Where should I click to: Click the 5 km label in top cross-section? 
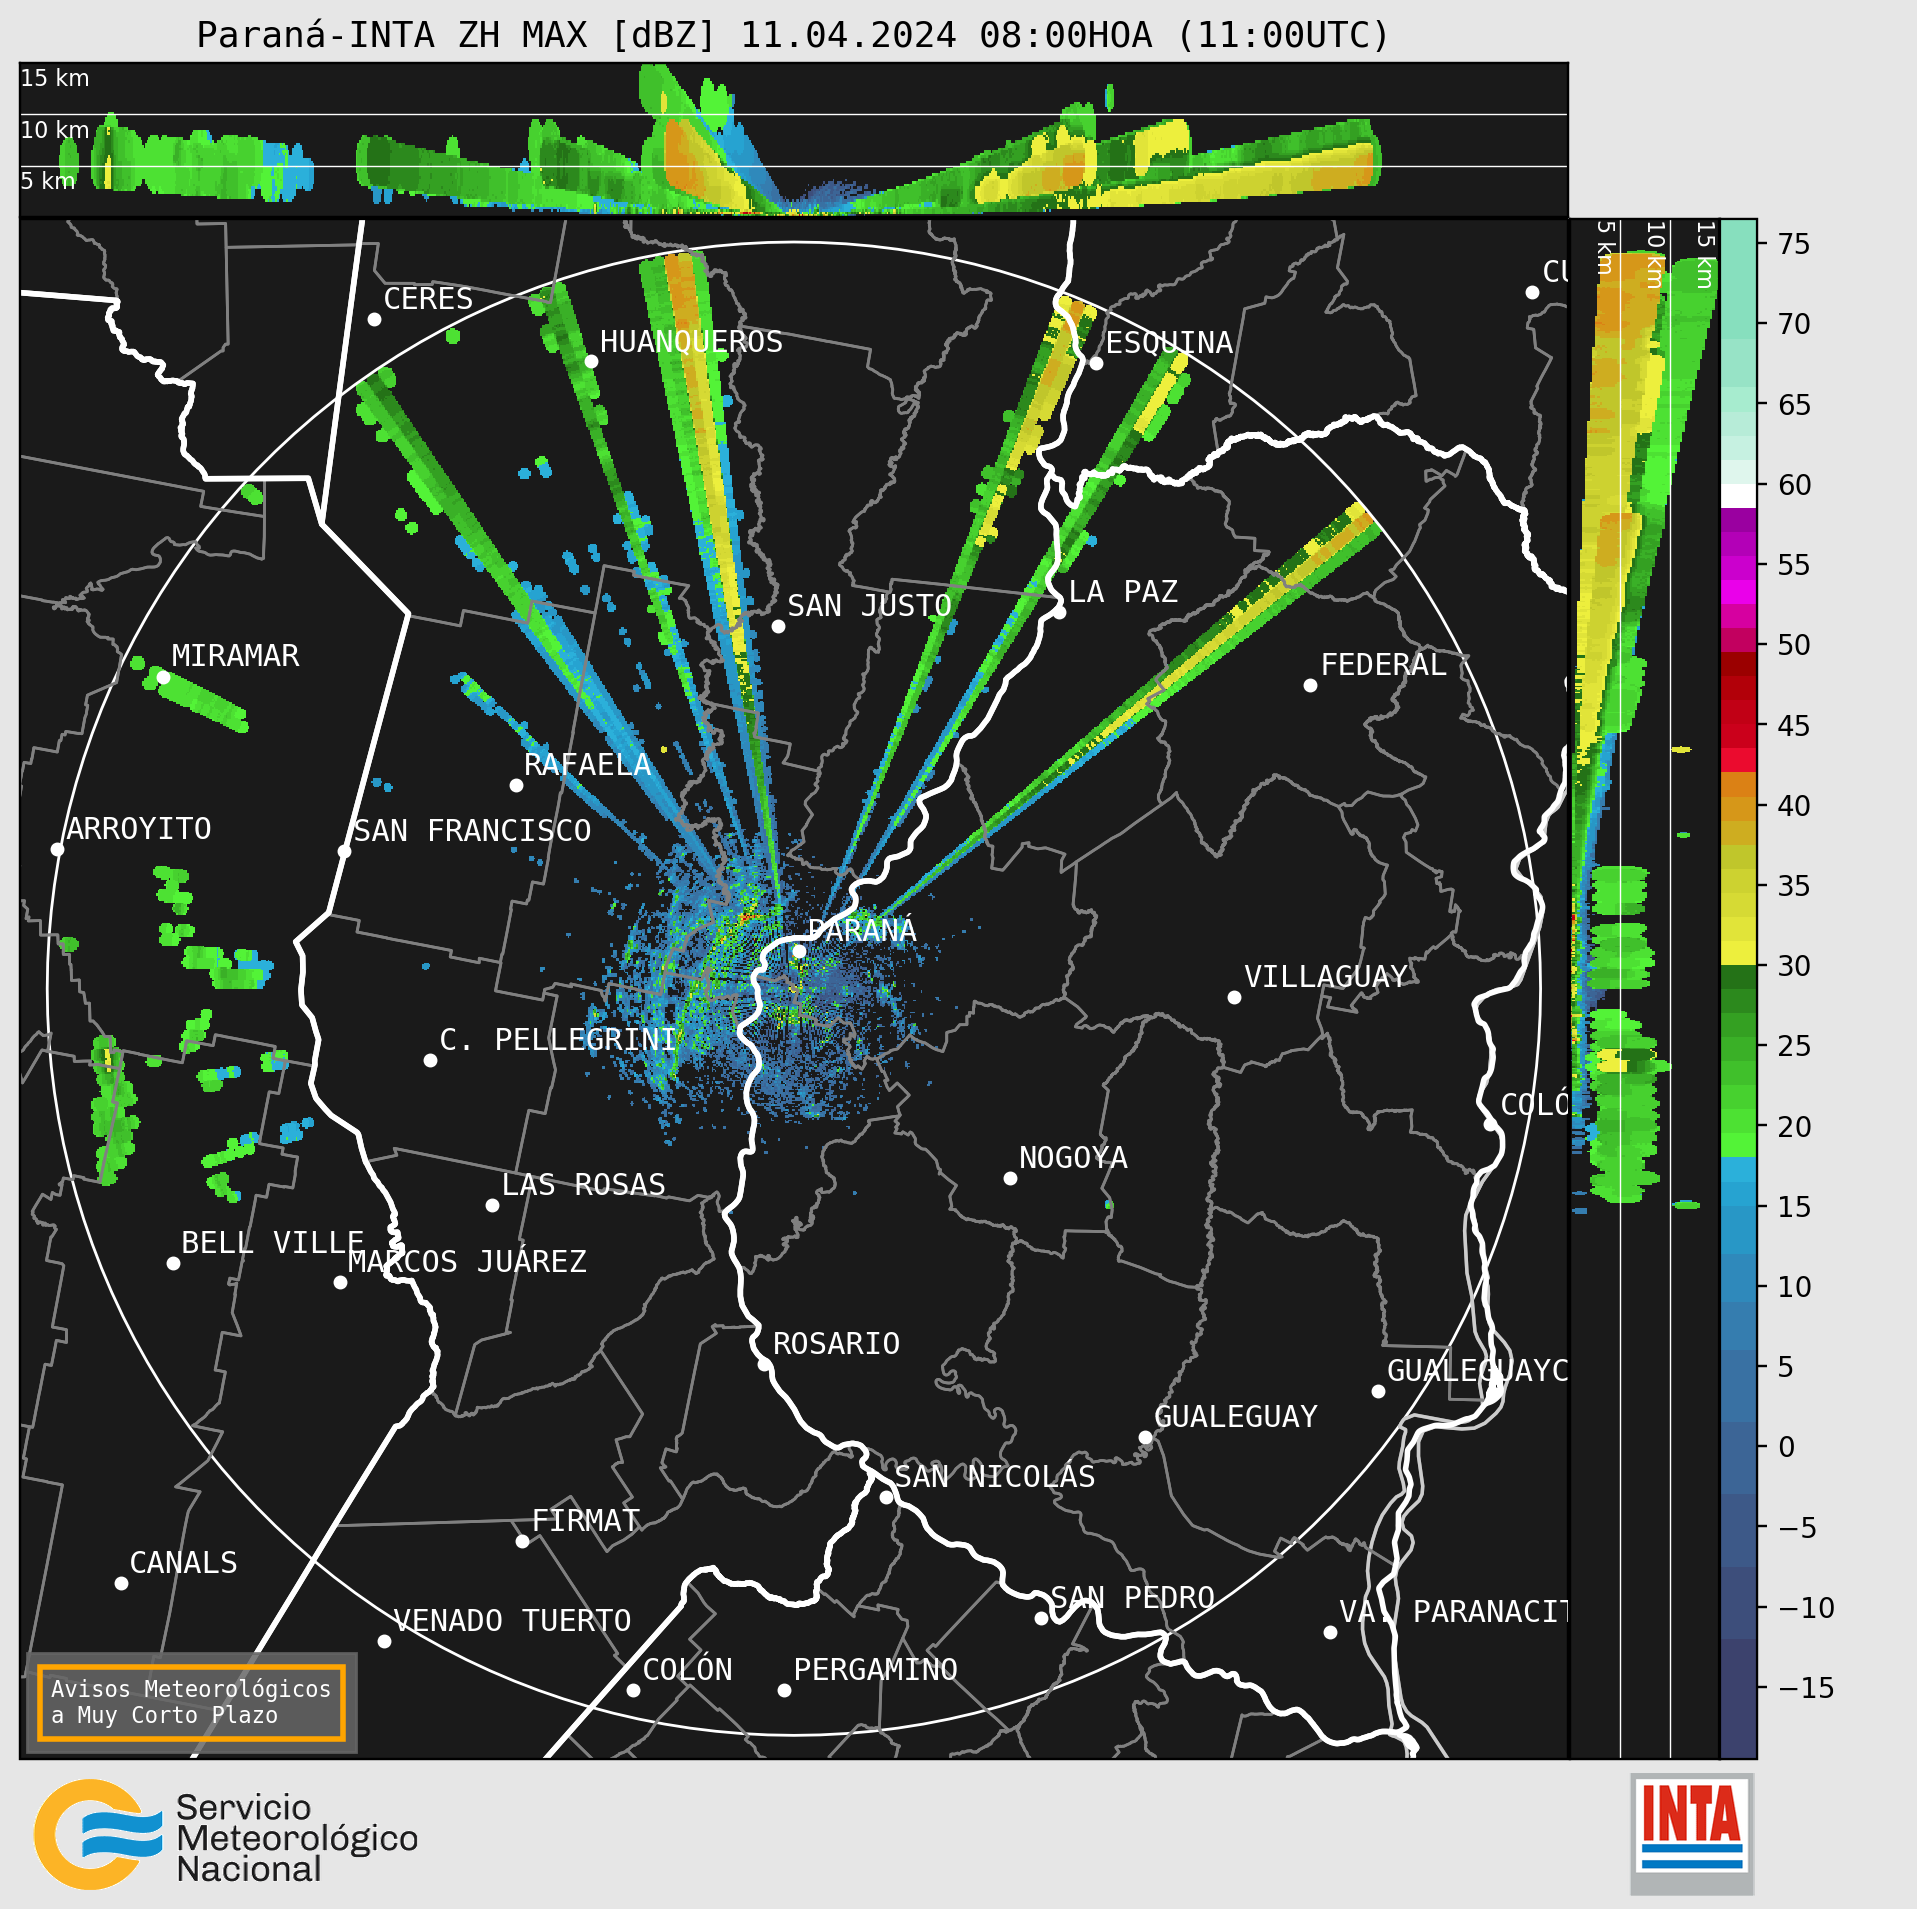[x=48, y=181]
